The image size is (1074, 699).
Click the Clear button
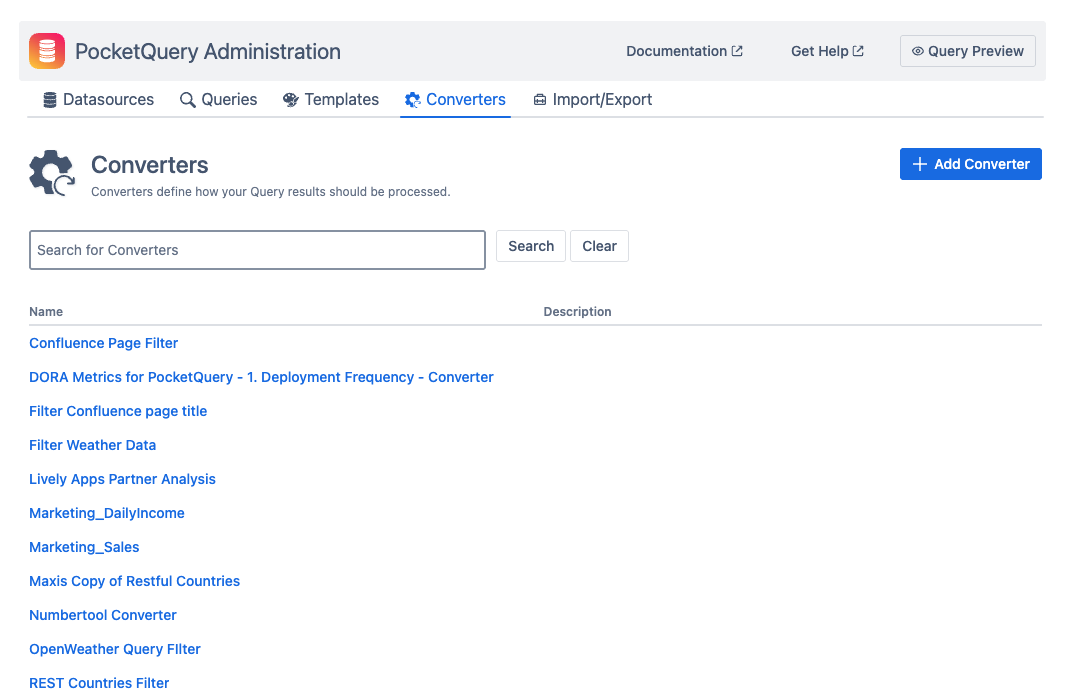pyautogui.click(x=599, y=245)
